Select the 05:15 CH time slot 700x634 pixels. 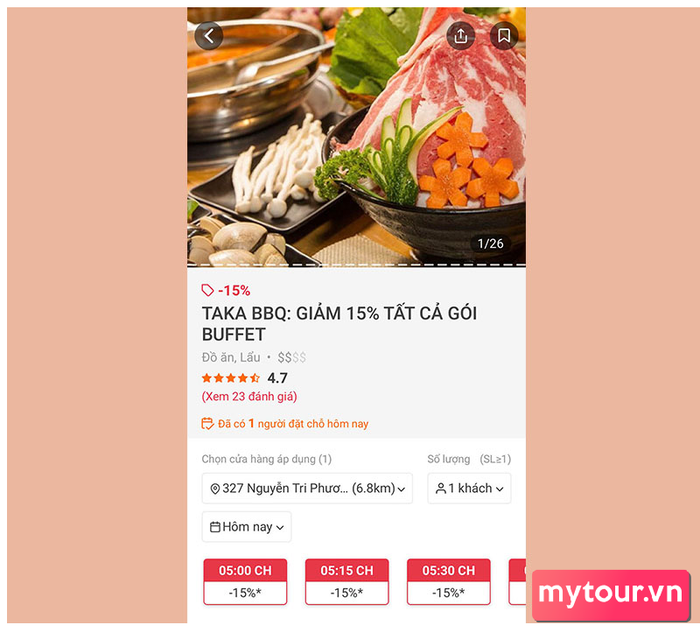click(x=347, y=582)
